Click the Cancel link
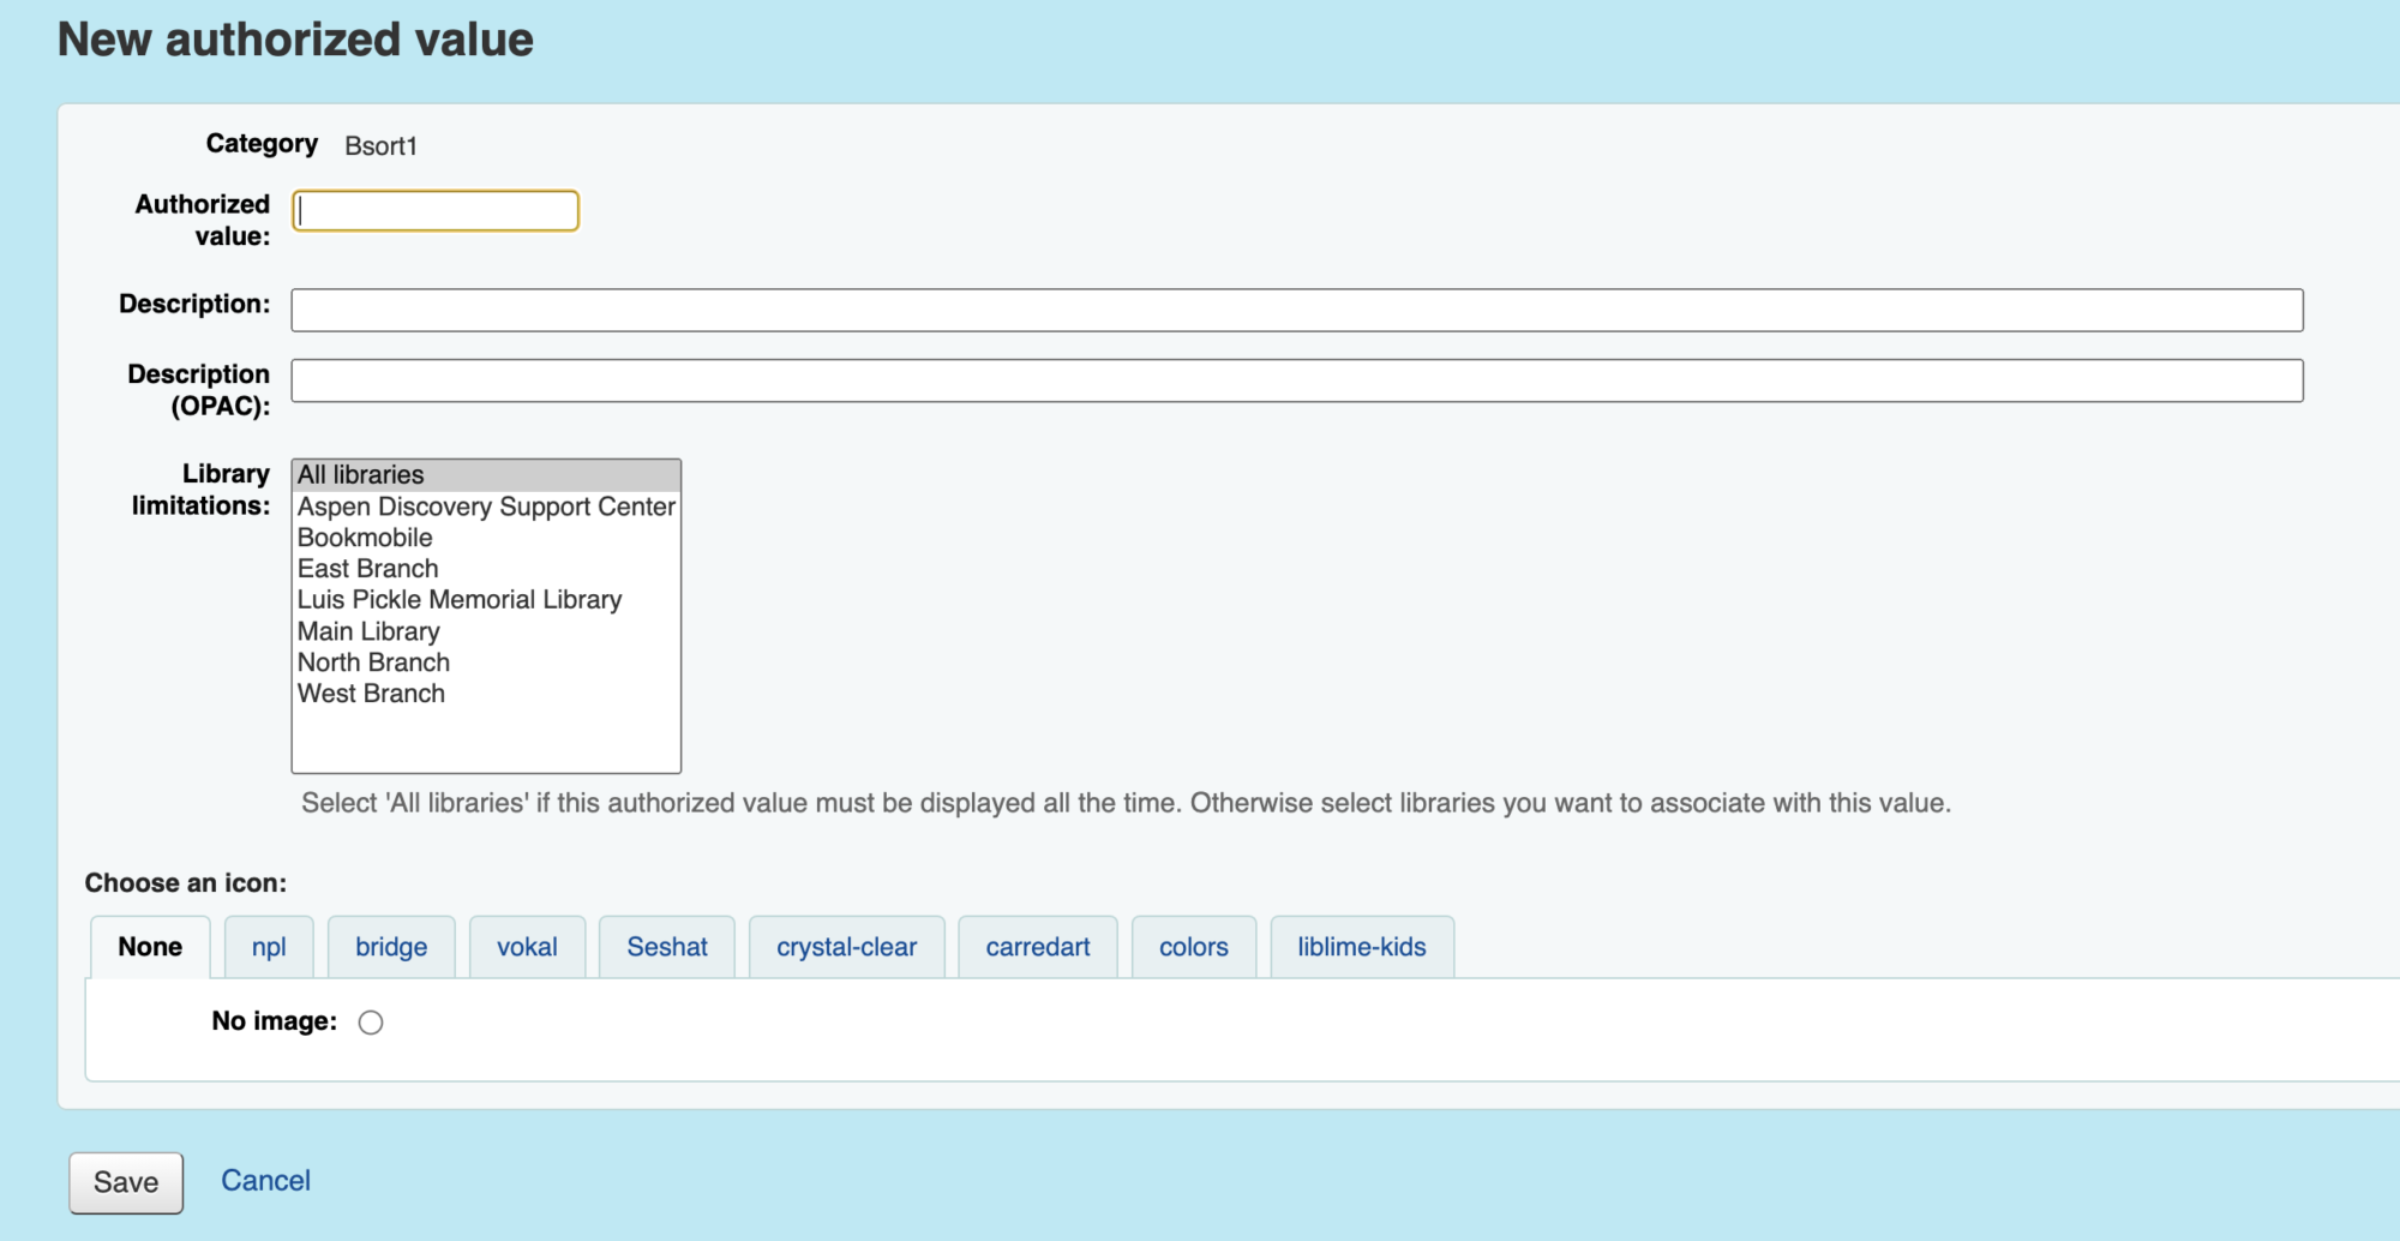 (265, 1181)
